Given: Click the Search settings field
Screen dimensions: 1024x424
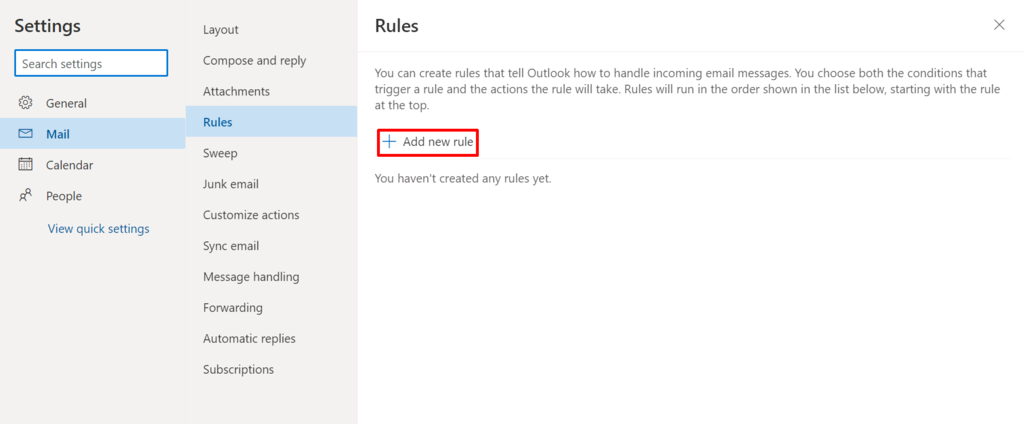Looking at the screenshot, I should (91, 64).
